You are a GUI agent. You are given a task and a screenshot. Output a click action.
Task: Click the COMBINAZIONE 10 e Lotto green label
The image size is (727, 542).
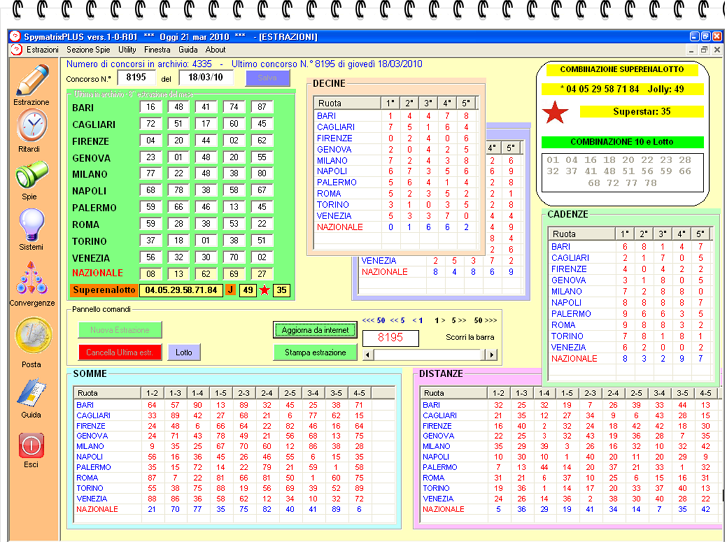[x=622, y=142]
